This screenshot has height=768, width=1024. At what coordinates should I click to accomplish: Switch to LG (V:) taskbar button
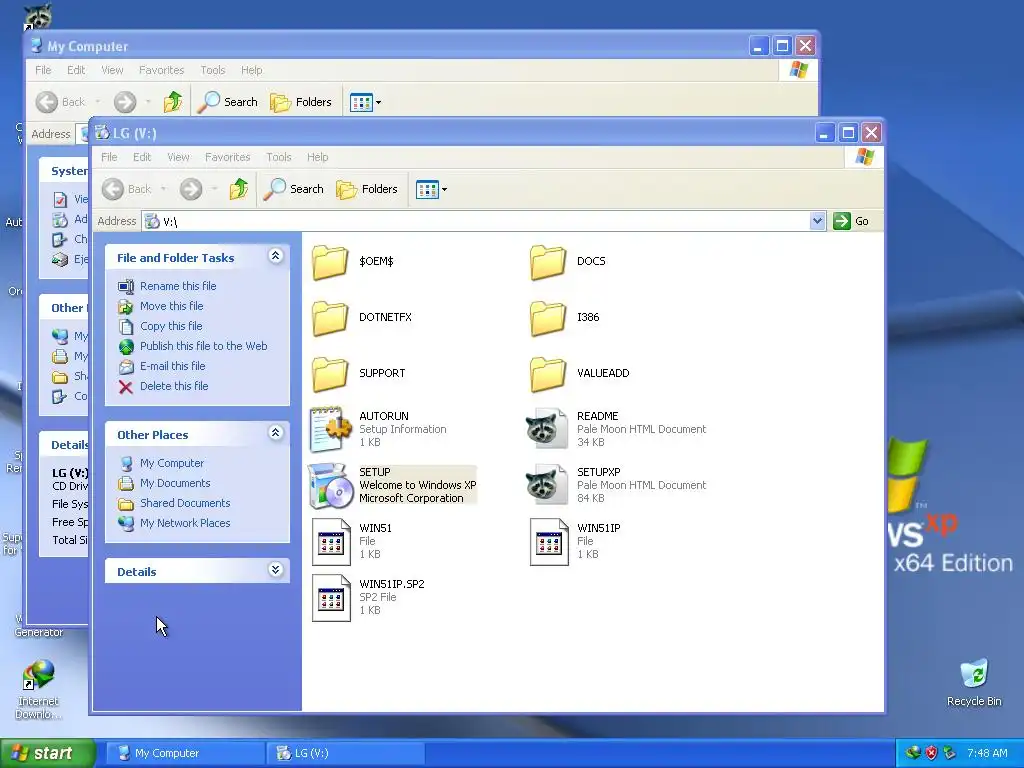(345, 754)
